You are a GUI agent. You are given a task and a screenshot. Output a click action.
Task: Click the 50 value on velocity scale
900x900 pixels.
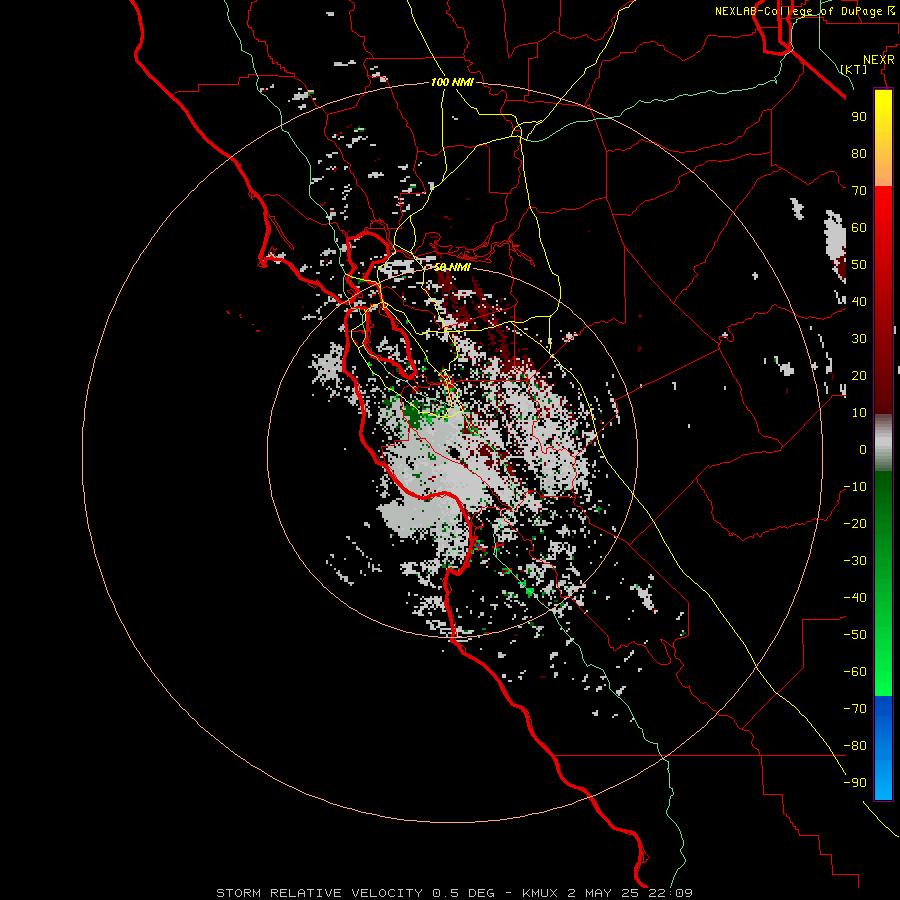coord(859,265)
